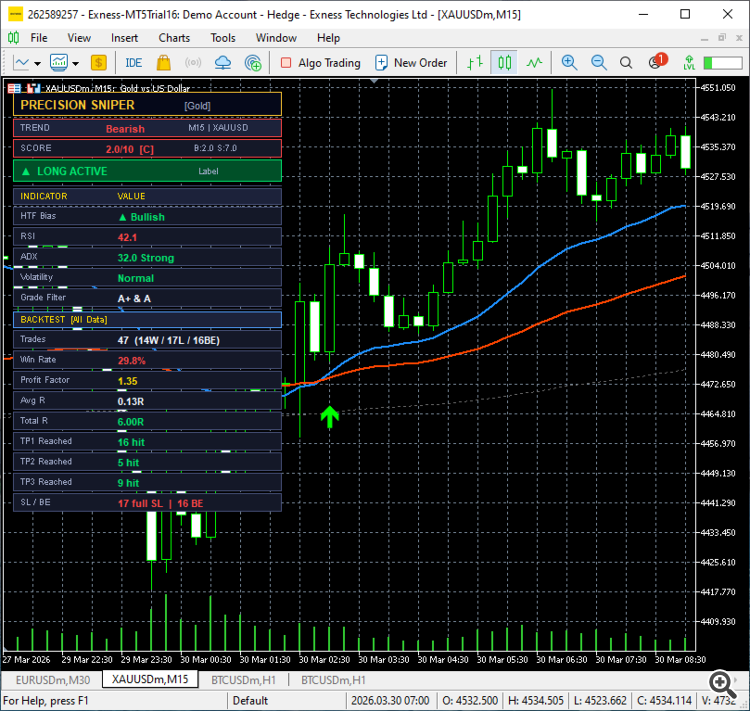Click the LONG ACTIVE status bar
Screen dimensions: 750x711
(x=147, y=171)
